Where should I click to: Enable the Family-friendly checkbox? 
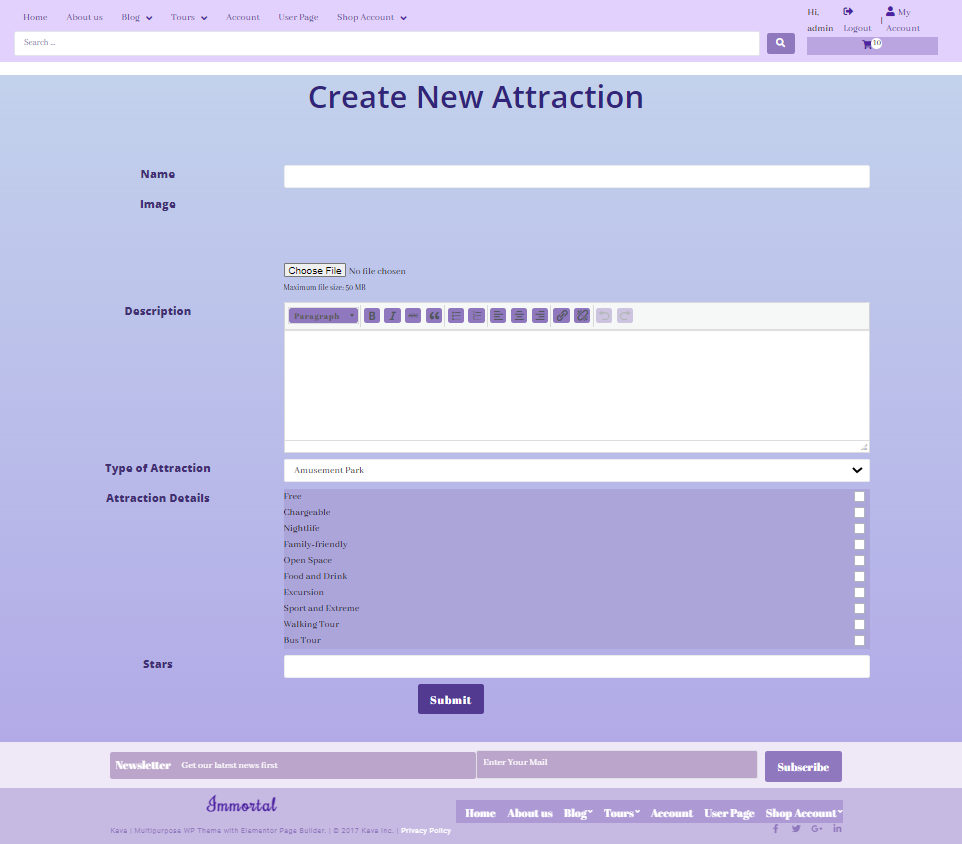pos(859,545)
